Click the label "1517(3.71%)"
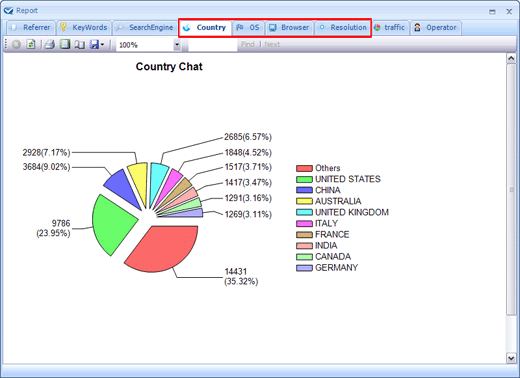 click(x=248, y=167)
